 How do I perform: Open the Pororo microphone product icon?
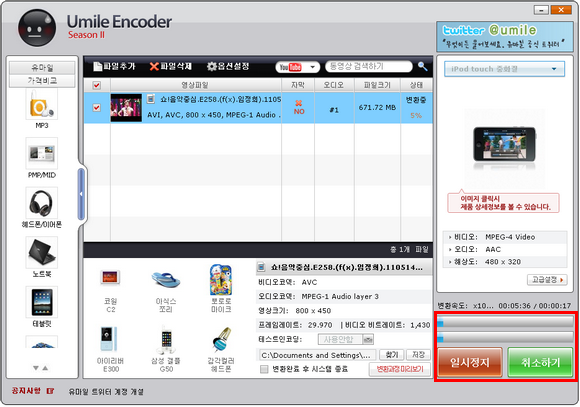(x=221, y=280)
